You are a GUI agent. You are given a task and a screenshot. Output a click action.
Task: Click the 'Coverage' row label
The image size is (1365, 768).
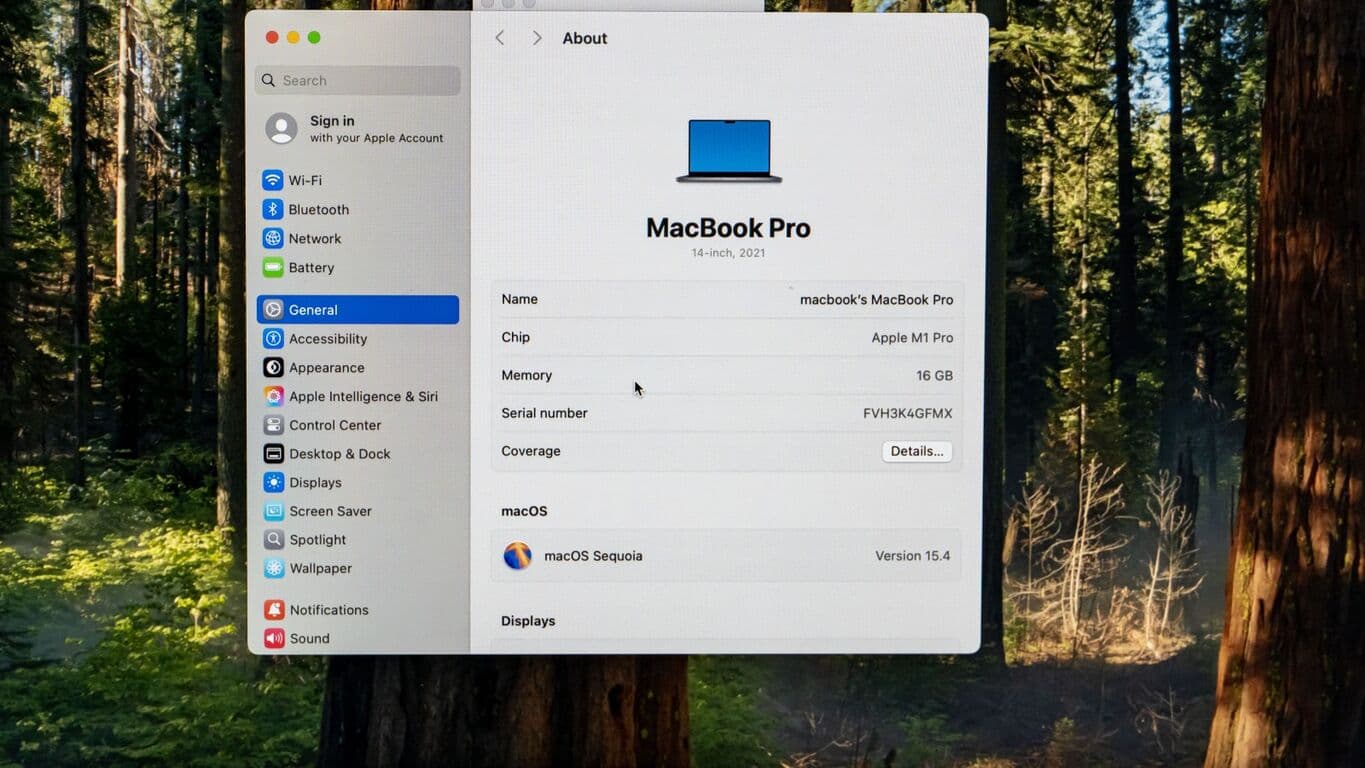(x=530, y=451)
